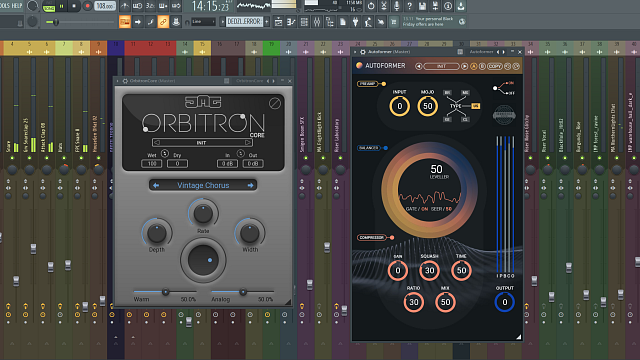The height and width of the screenshot is (360, 640).
Task: Stop playback with the transport stop button
Action: pos(74,6)
